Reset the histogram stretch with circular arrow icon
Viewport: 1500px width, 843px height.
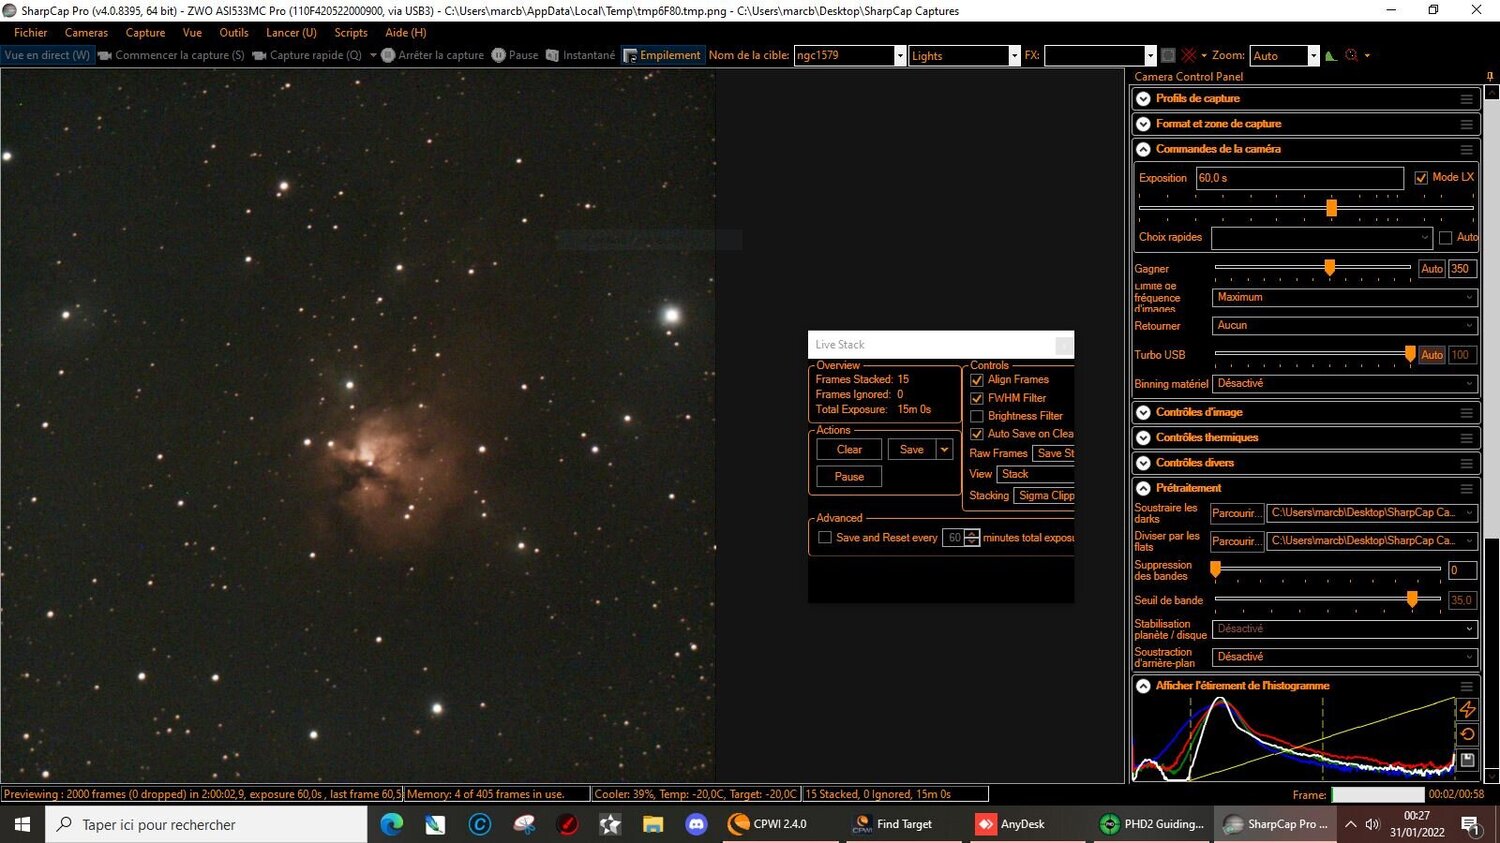(x=1467, y=733)
